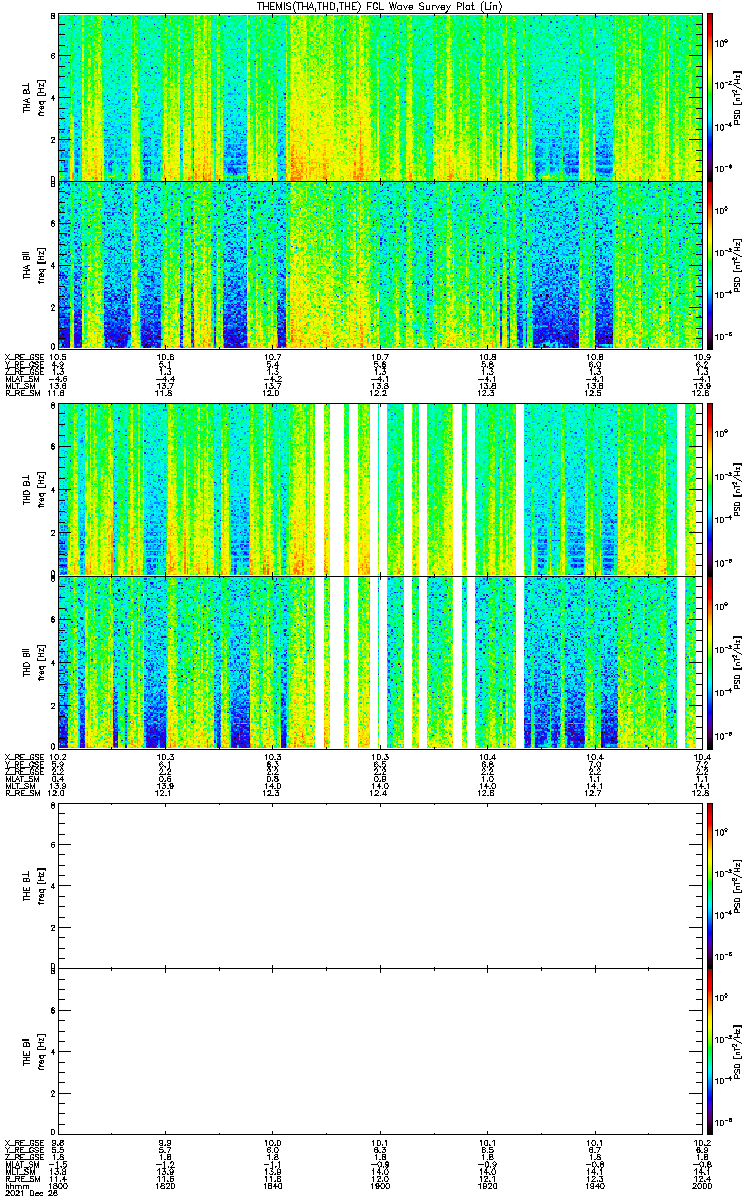Image resolution: width=750 pixels, height=1200 pixels.
Task: Select the THA B-perpendicular spectrogram panel
Action: click(380, 96)
